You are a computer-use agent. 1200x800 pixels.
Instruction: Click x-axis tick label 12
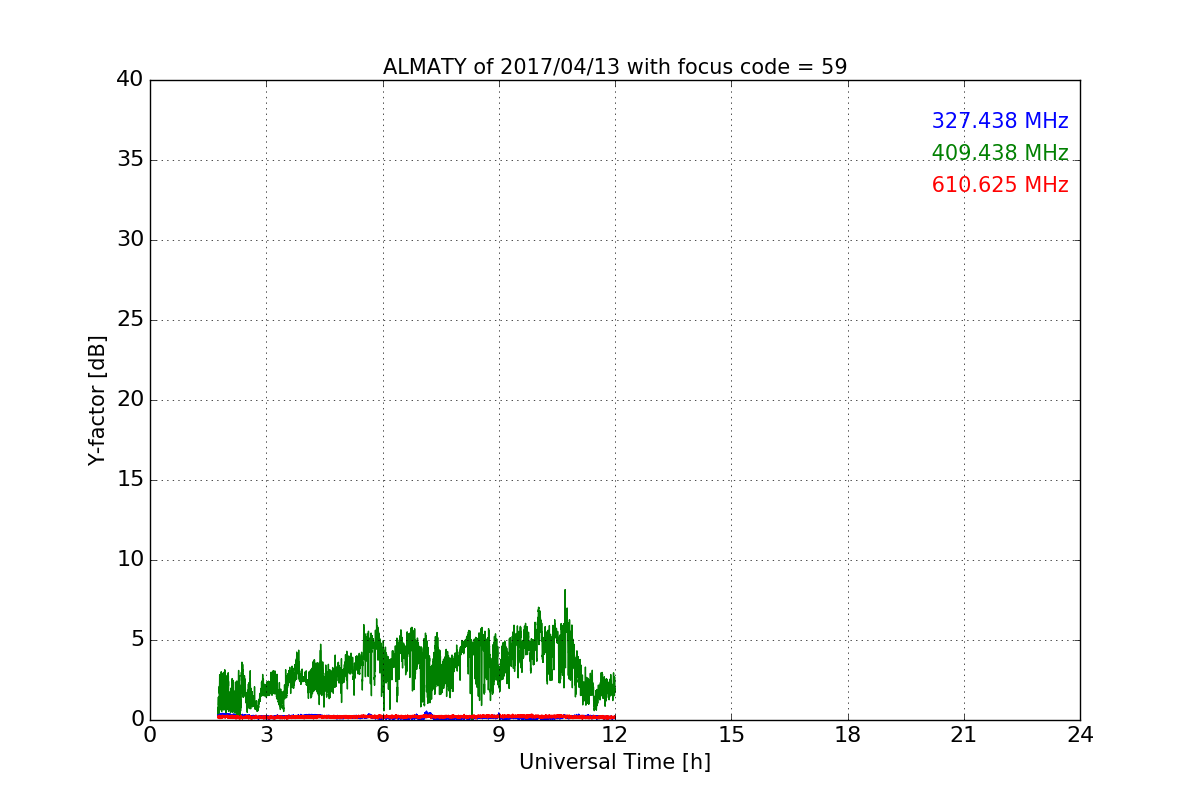pyautogui.click(x=615, y=734)
